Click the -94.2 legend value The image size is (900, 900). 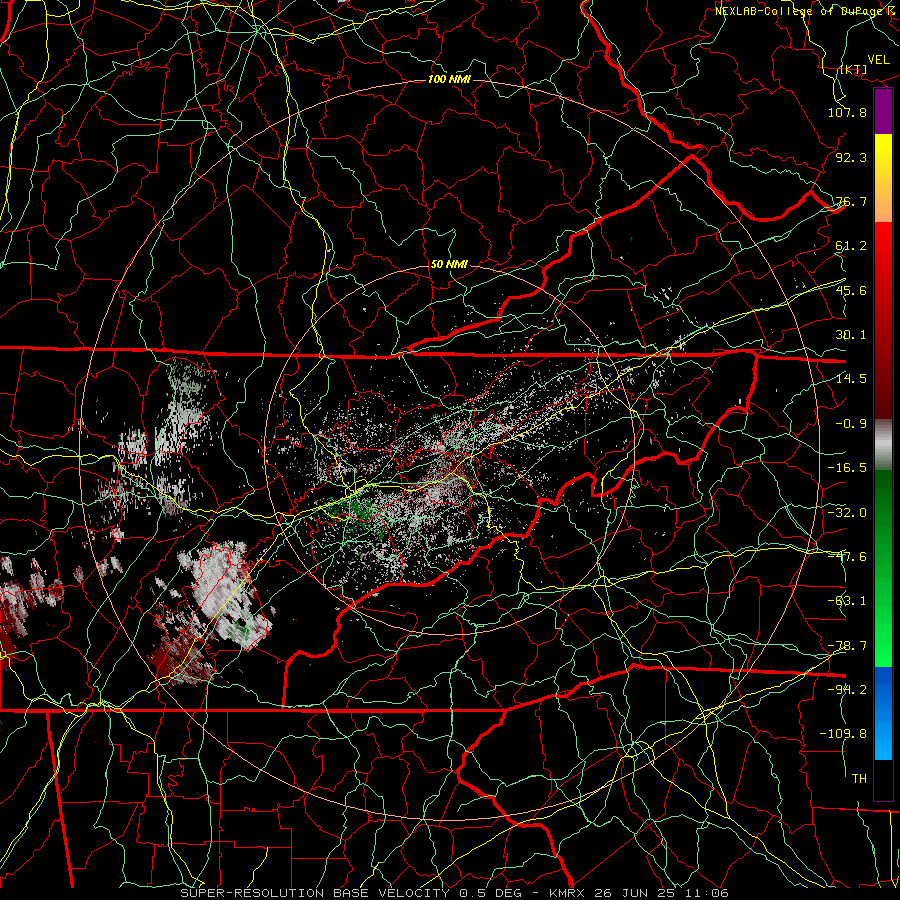tap(847, 690)
